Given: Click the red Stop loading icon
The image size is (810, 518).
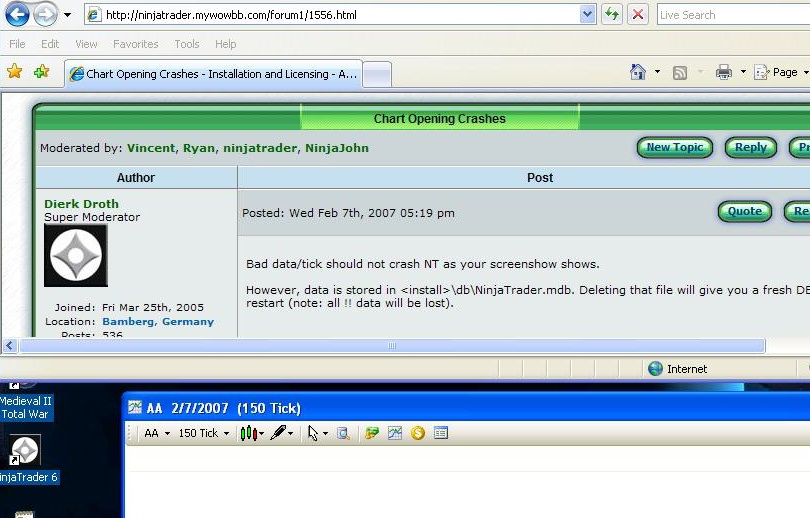Looking at the screenshot, I should click(x=638, y=14).
